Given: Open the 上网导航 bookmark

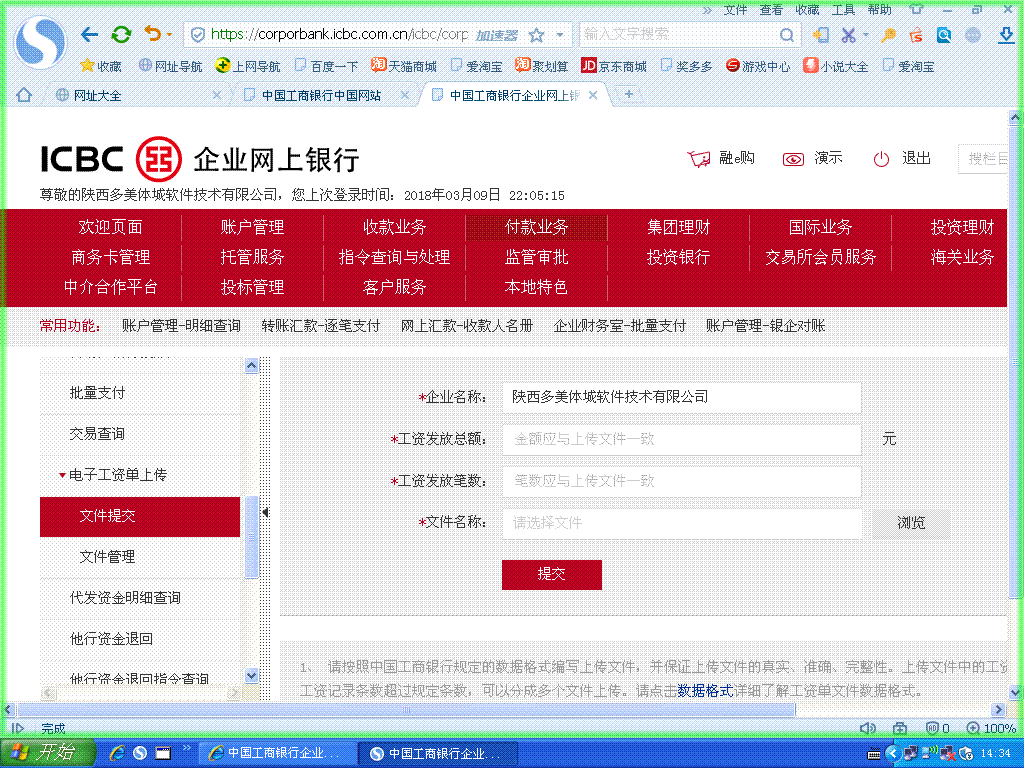Looking at the screenshot, I should (248, 66).
